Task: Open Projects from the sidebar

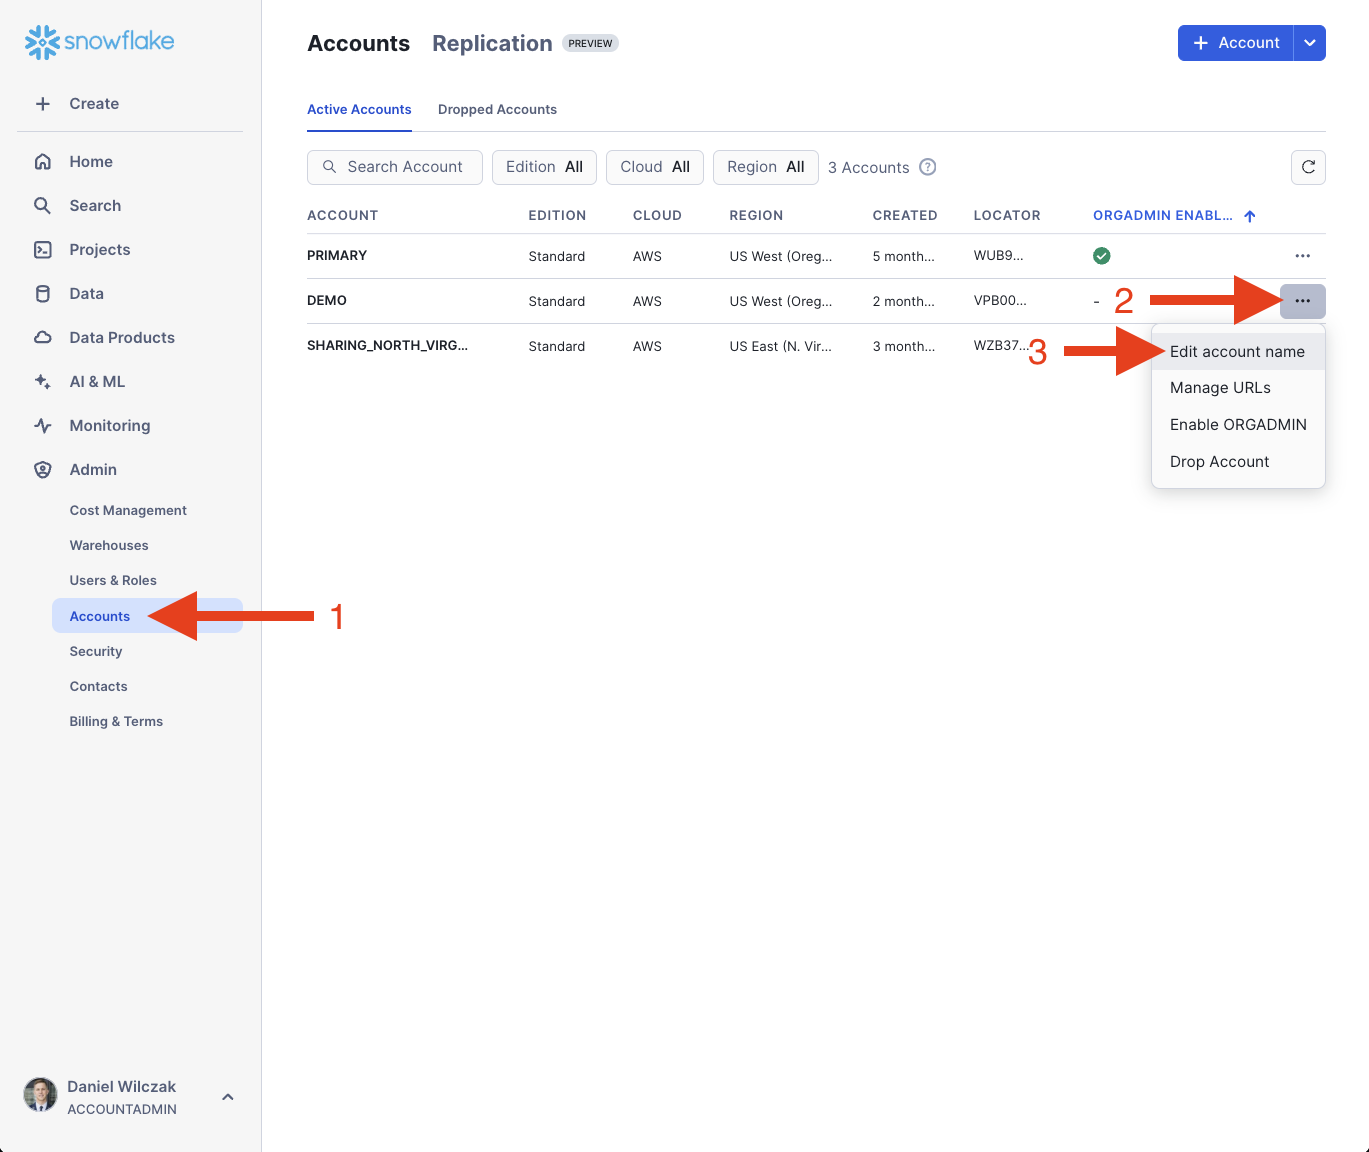Action: pos(99,250)
